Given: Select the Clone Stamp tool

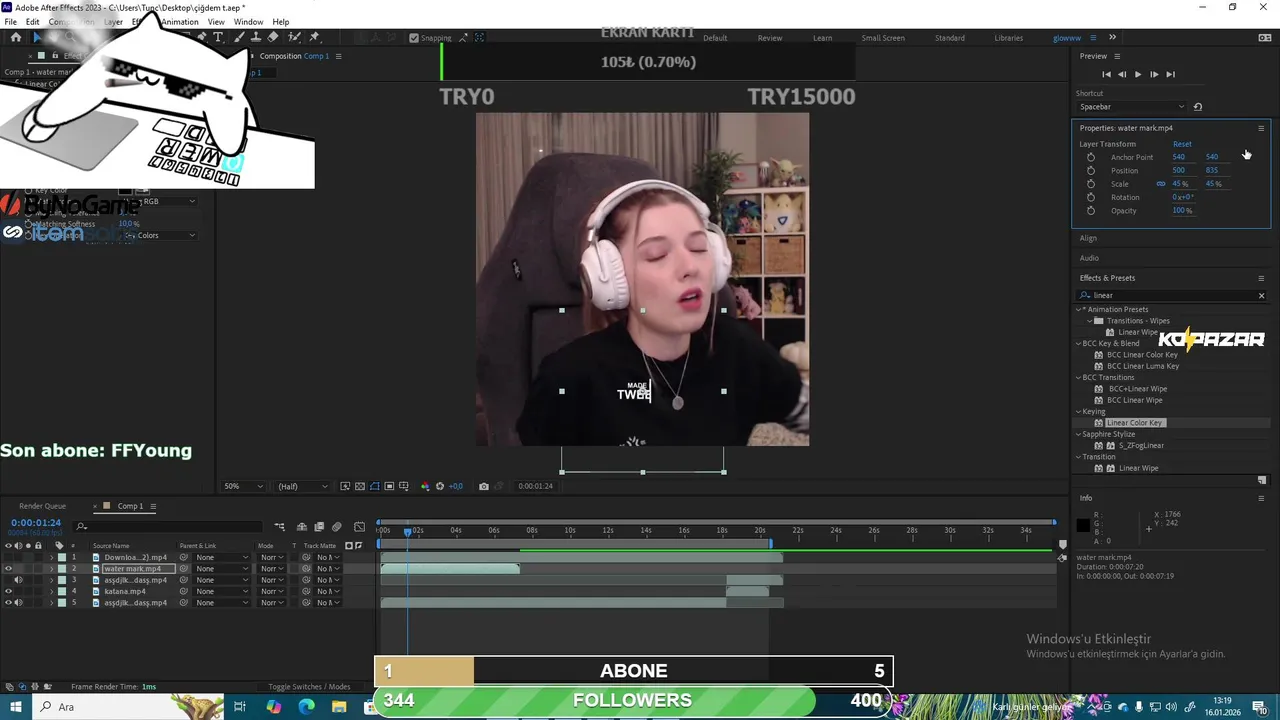Looking at the screenshot, I should [256, 37].
